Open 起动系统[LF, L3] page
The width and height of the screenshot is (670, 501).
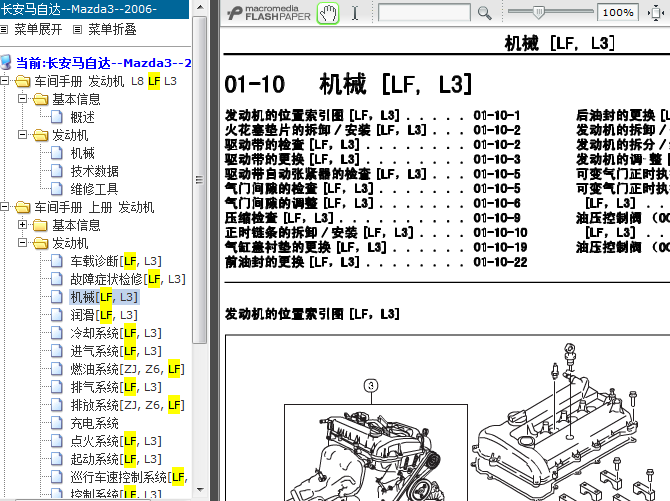point(116,459)
